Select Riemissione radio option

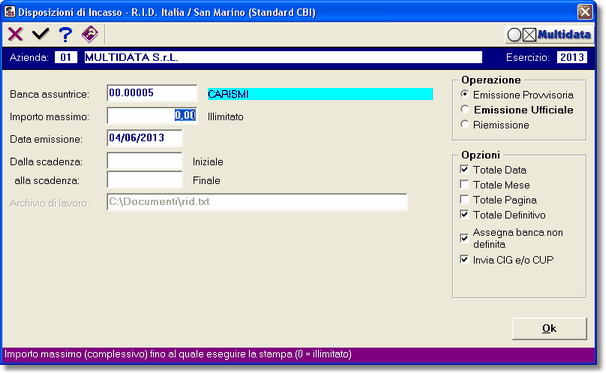pos(465,124)
